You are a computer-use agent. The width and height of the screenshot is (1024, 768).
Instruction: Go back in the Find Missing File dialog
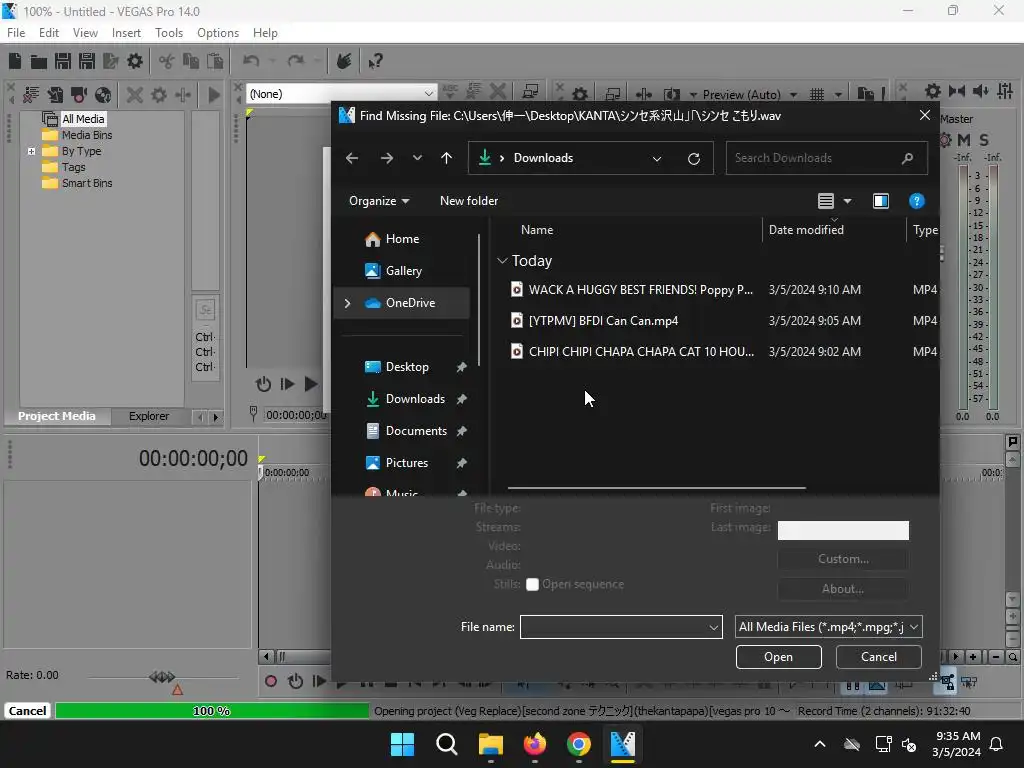coord(352,158)
